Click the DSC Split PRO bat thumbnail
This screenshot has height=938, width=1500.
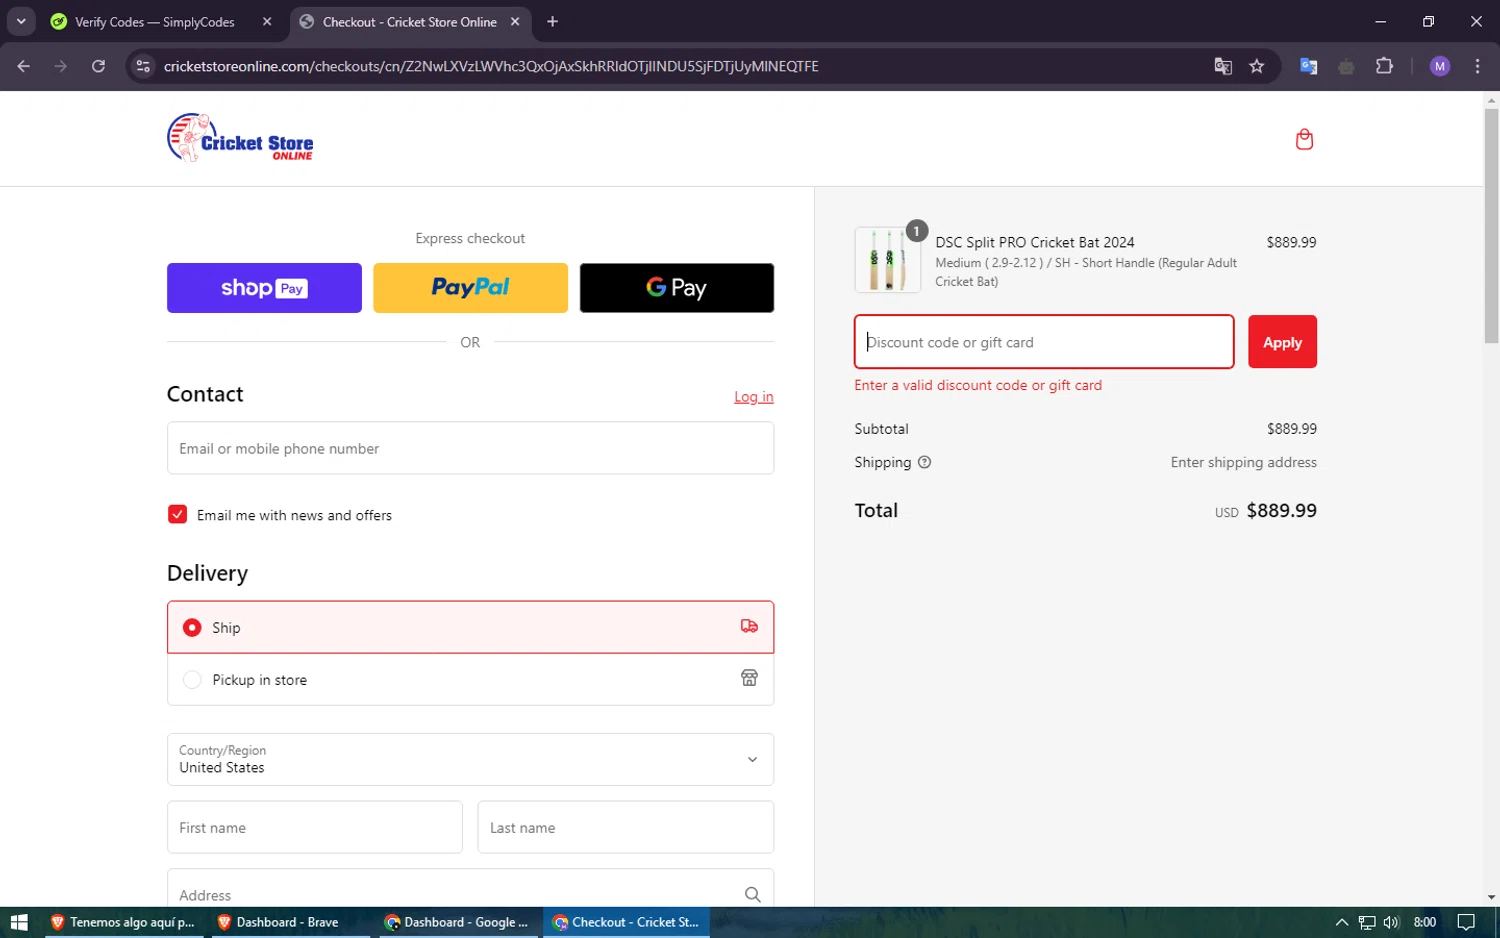(888, 260)
